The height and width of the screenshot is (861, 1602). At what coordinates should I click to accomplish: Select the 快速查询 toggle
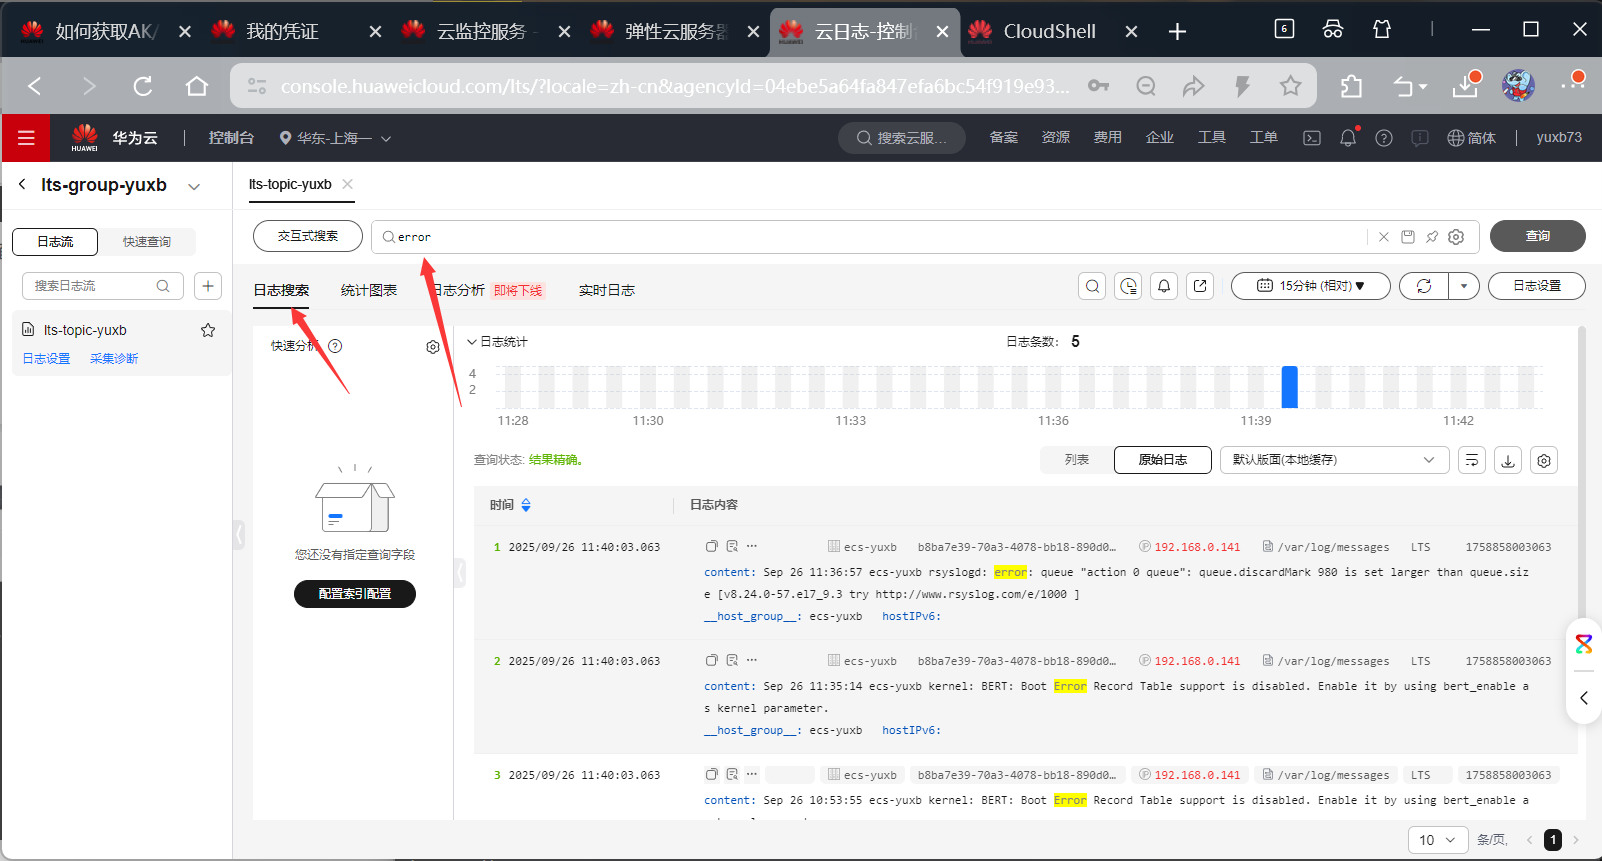click(147, 242)
